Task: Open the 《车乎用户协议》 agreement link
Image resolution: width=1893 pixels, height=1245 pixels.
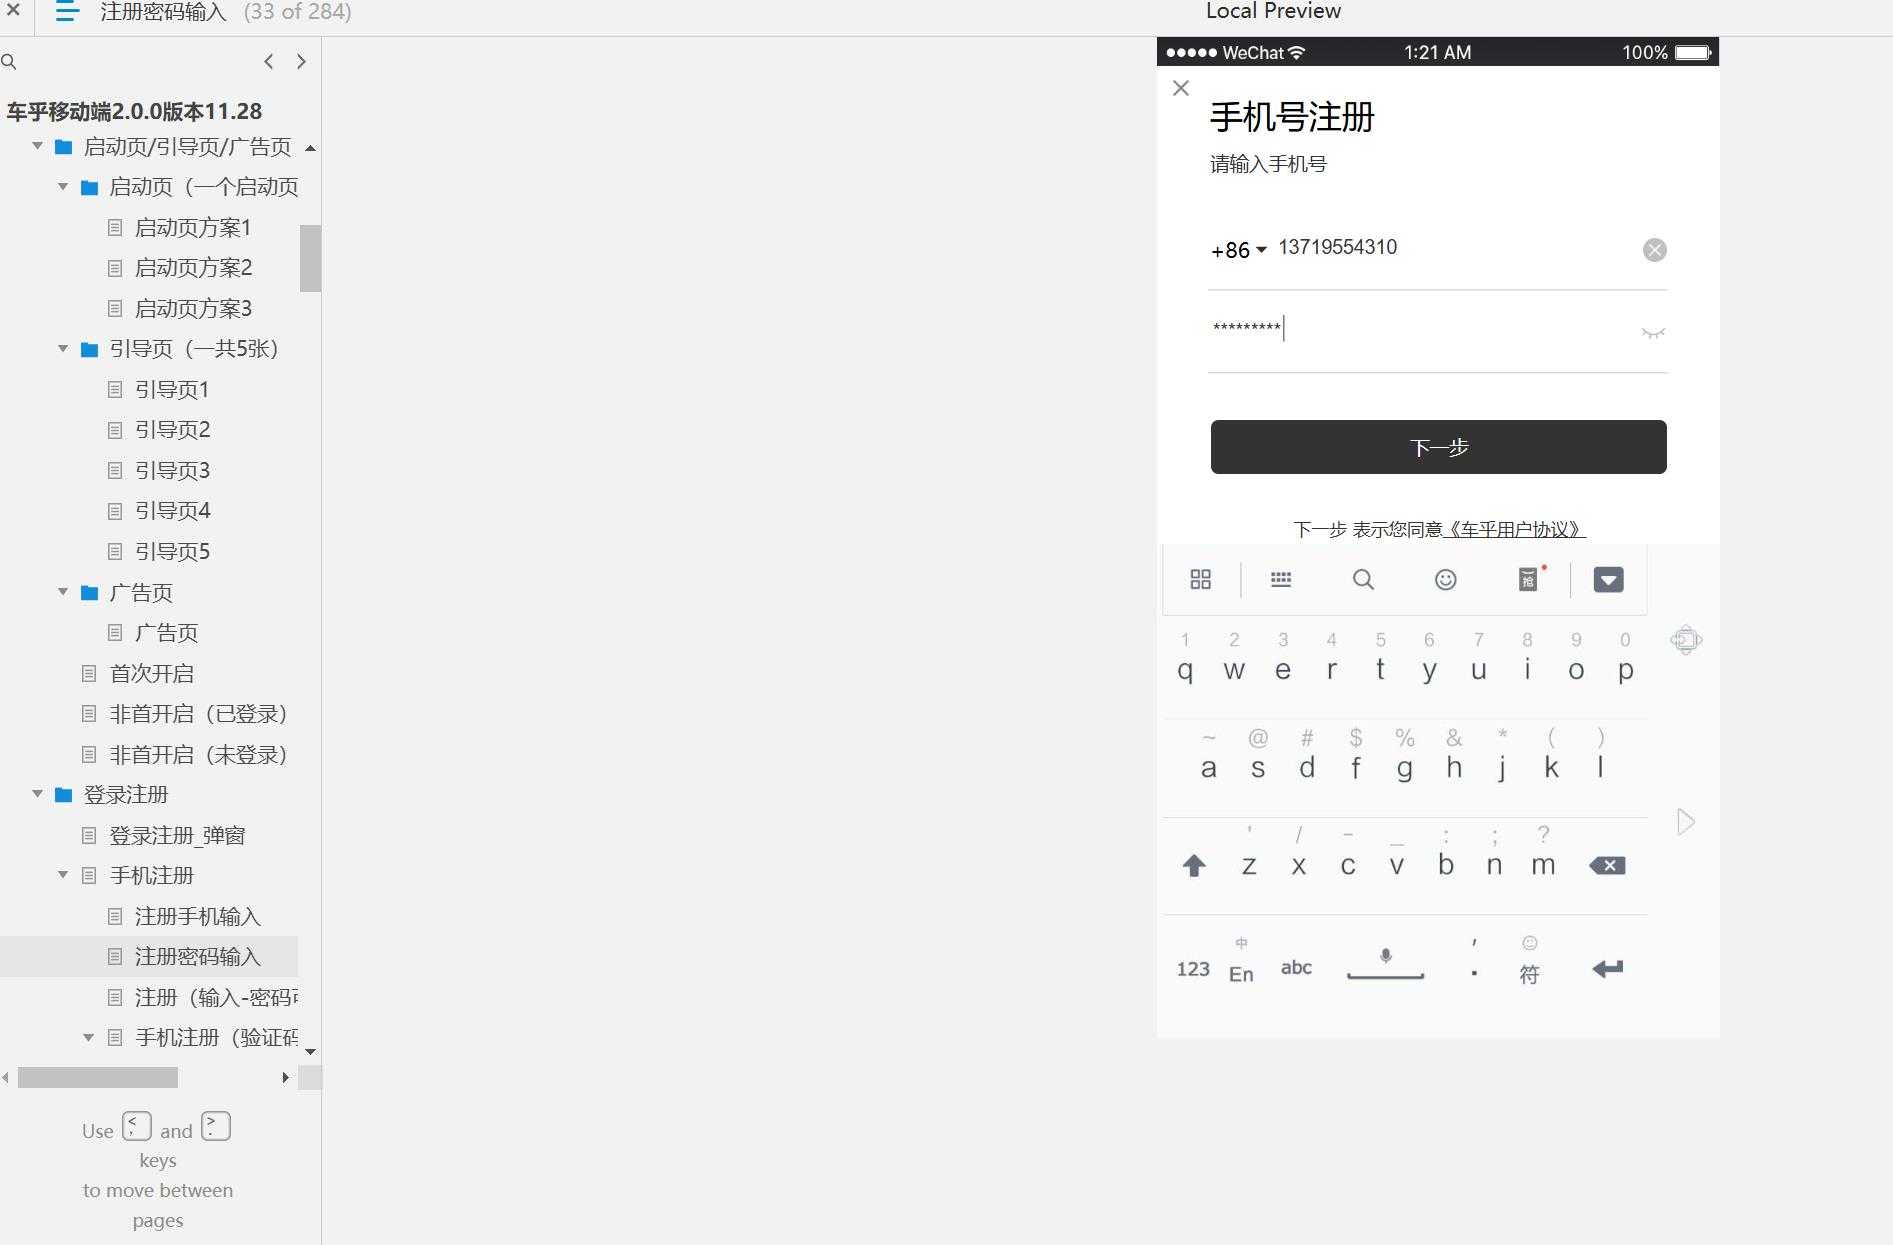Action: coord(1516,529)
